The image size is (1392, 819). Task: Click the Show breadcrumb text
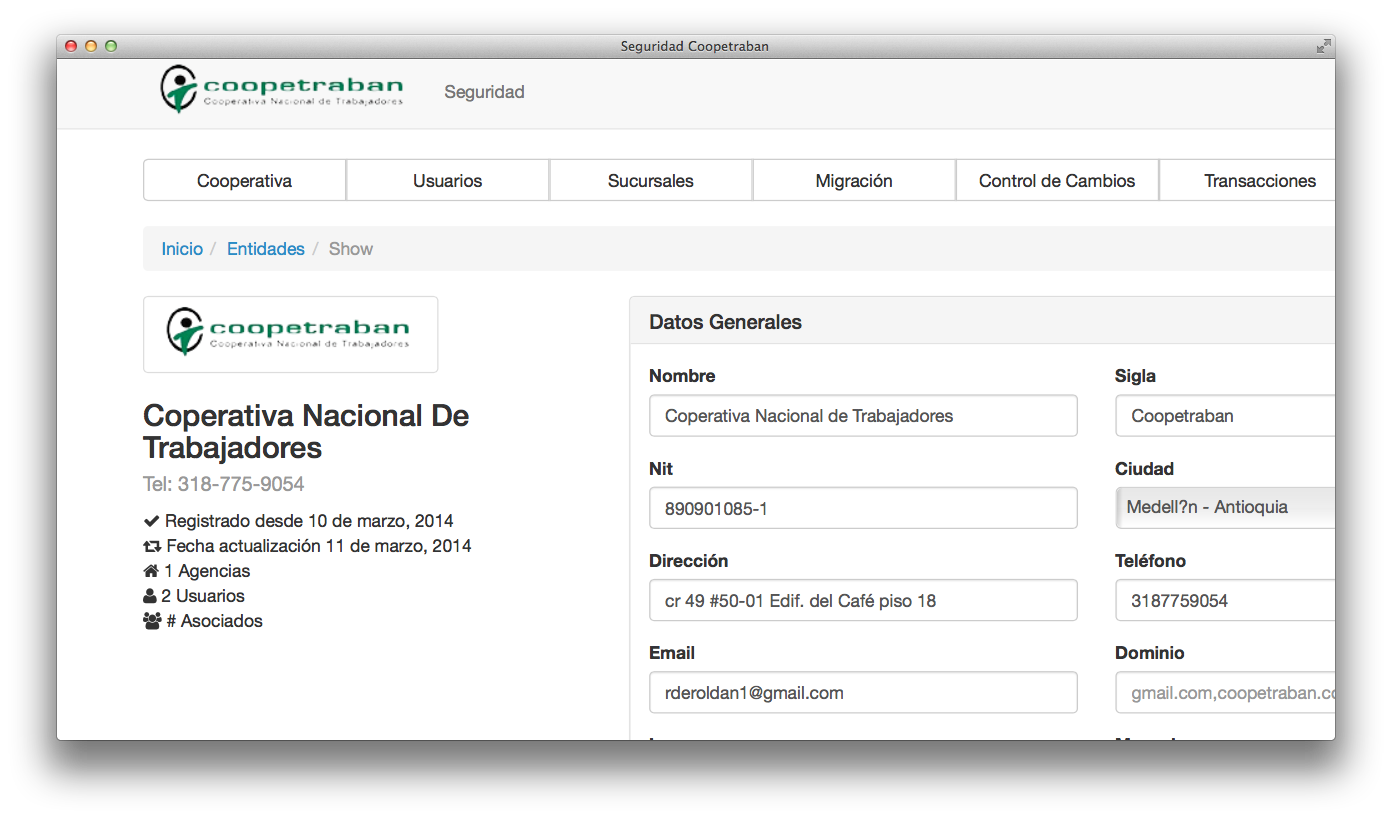coord(351,249)
